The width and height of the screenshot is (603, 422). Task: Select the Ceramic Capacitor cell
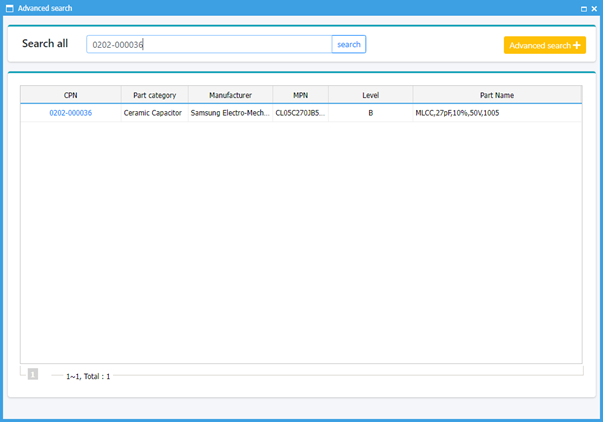(x=154, y=113)
